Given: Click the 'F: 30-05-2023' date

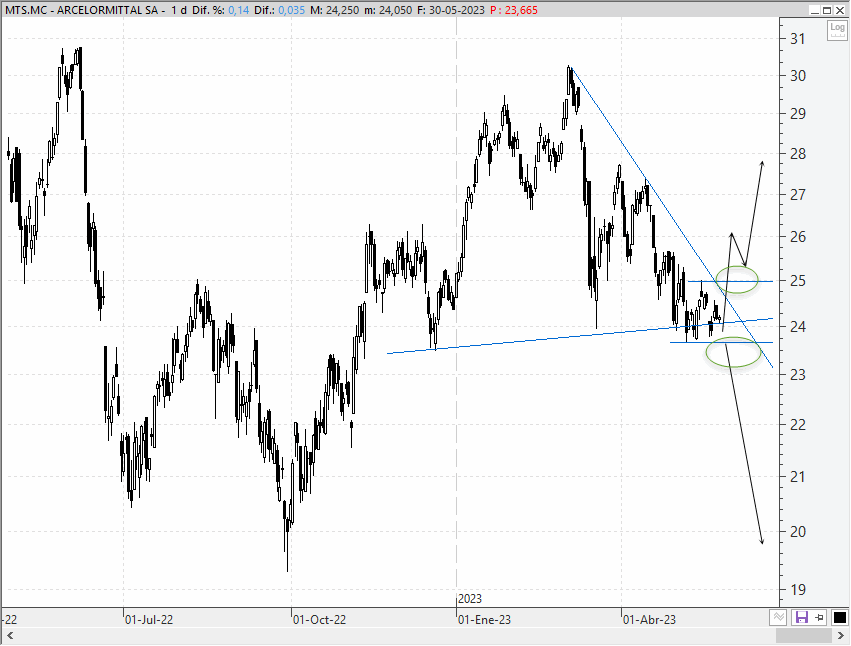Looking at the screenshot, I should 450,10.
